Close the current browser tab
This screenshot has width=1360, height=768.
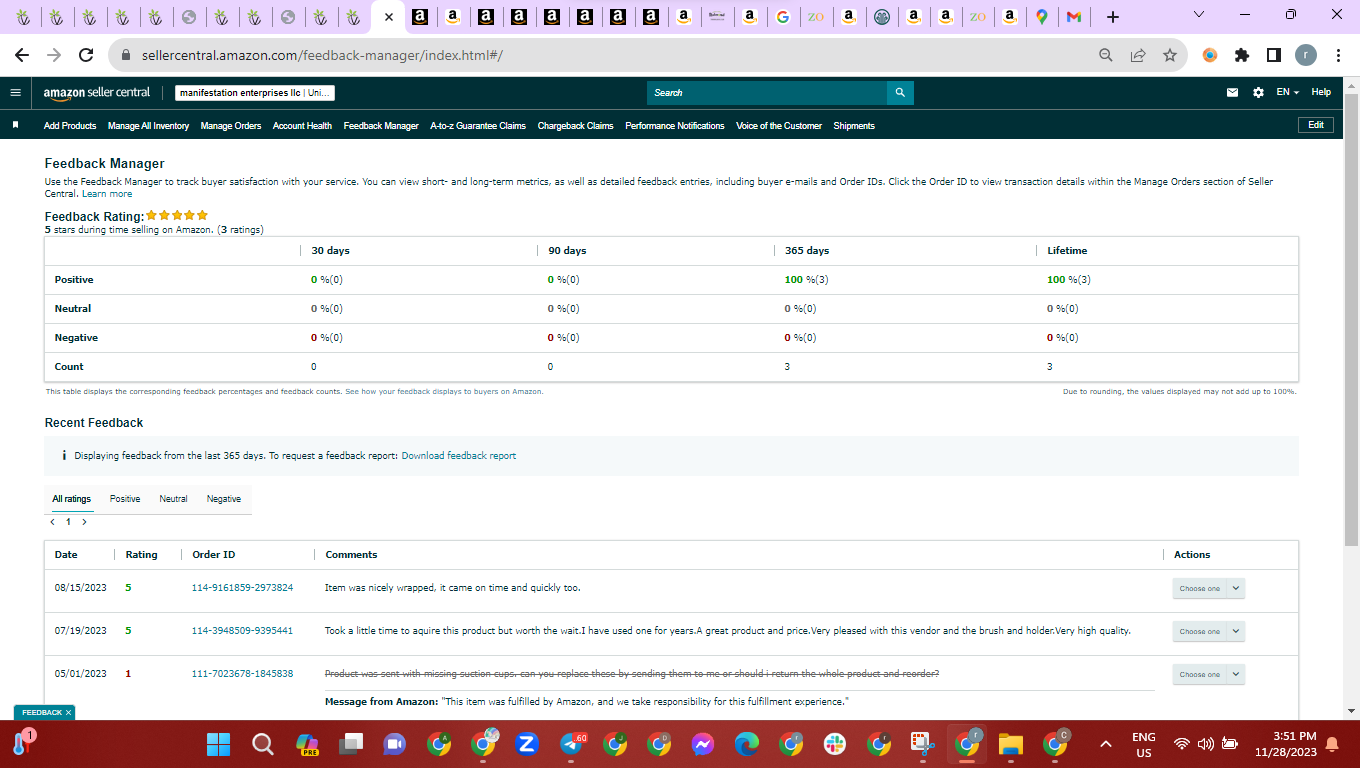389,17
